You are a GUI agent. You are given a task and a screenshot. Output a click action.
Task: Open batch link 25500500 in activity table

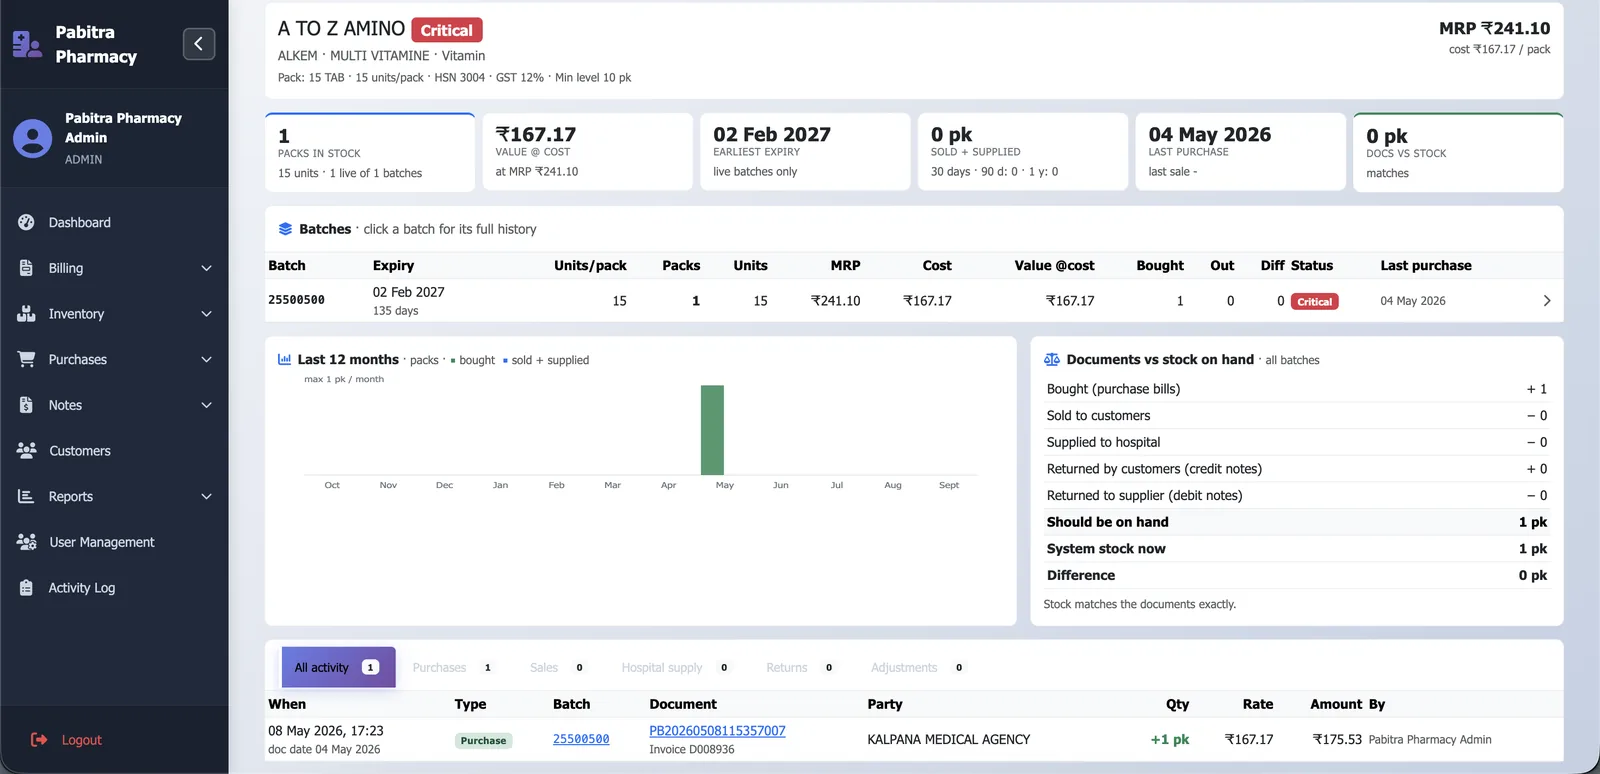coord(581,739)
